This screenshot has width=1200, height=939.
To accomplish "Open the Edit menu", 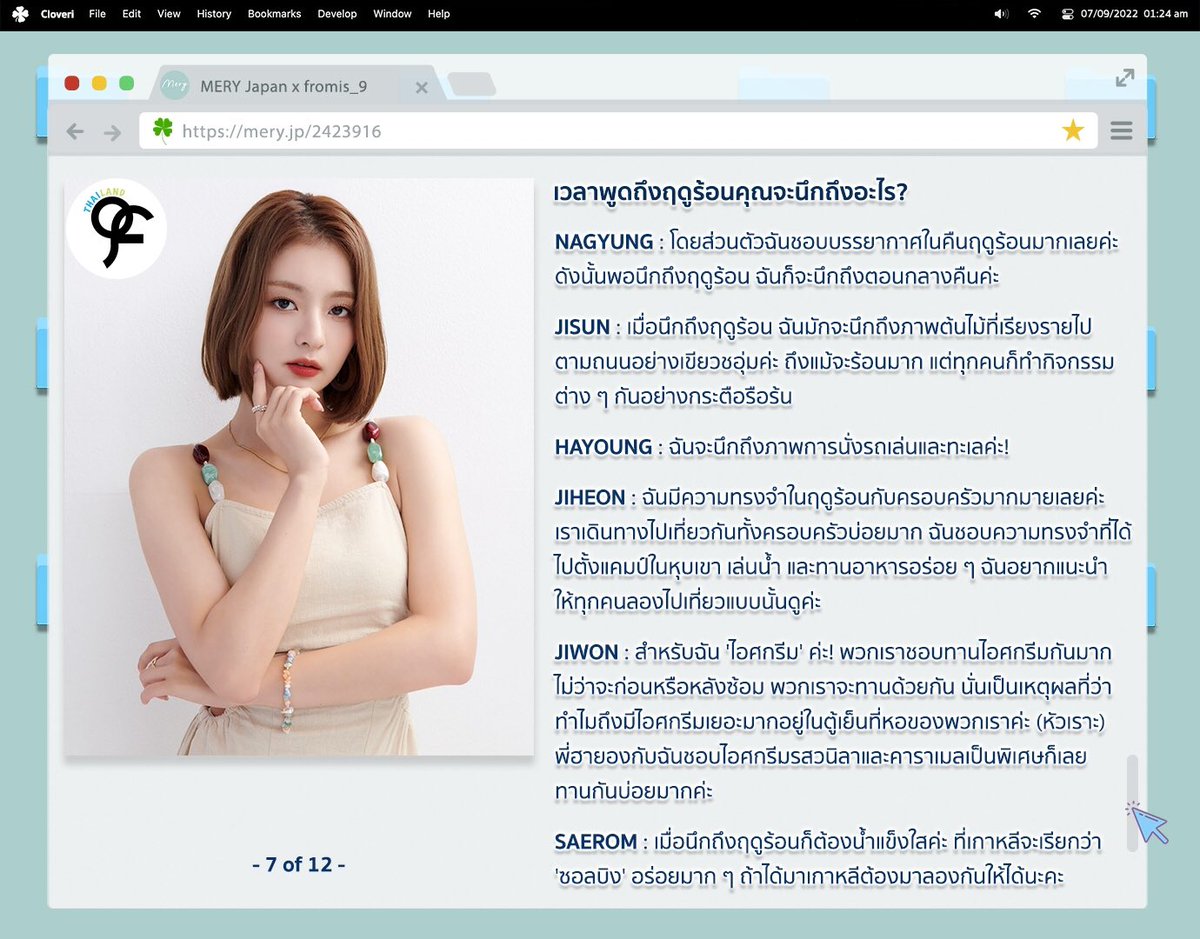I will [131, 14].
